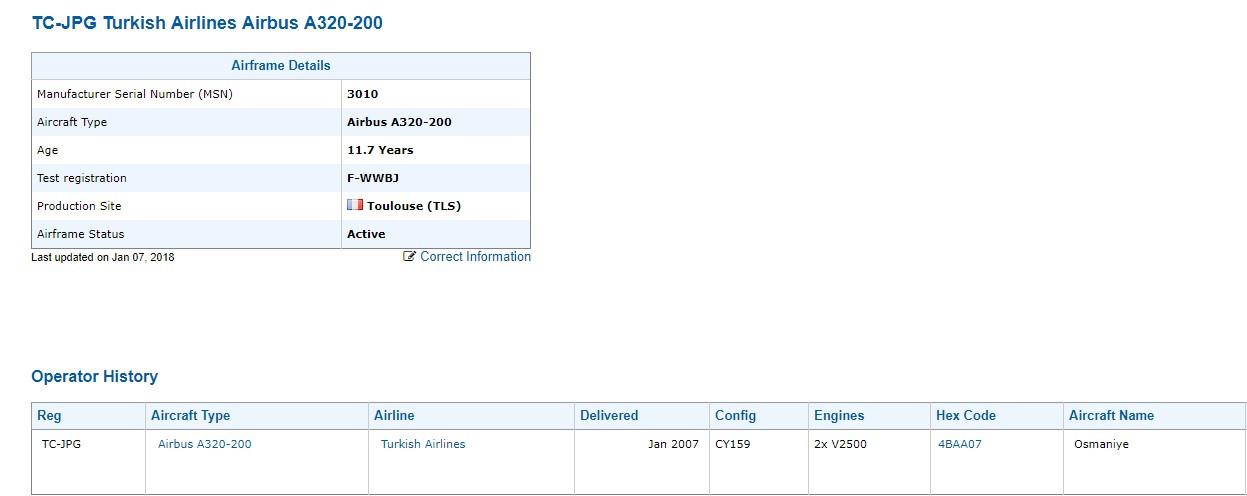Viewport: 1247px width, 496px height.
Task: Click the Airline column header
Action: point(471,416)
